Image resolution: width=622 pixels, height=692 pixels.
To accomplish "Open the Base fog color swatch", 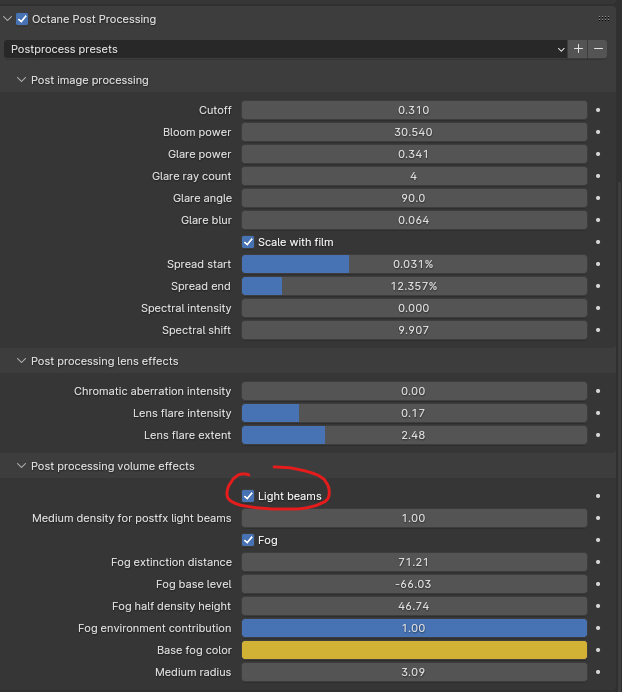I will point(413,650).
